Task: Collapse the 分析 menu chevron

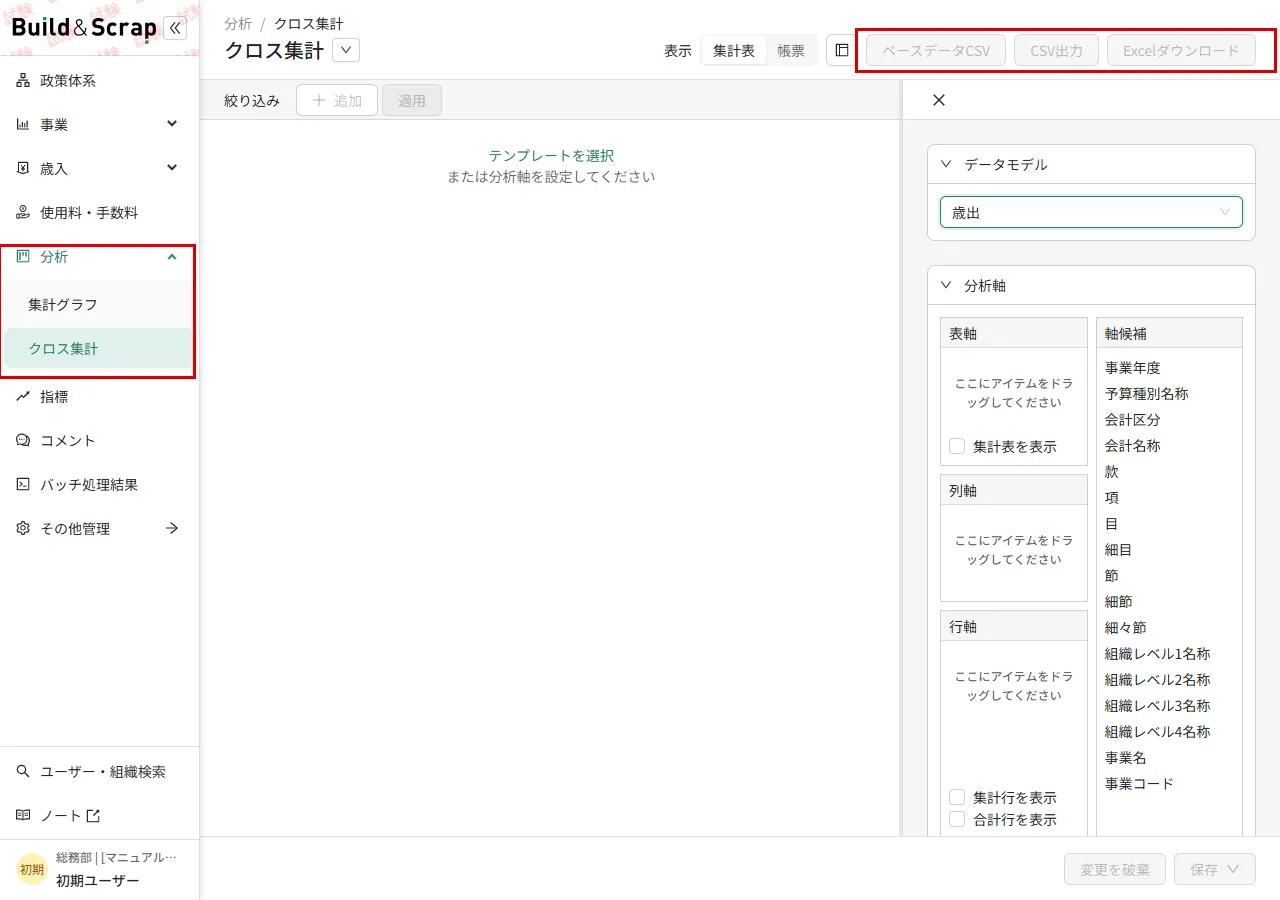Action: [172, 257]
